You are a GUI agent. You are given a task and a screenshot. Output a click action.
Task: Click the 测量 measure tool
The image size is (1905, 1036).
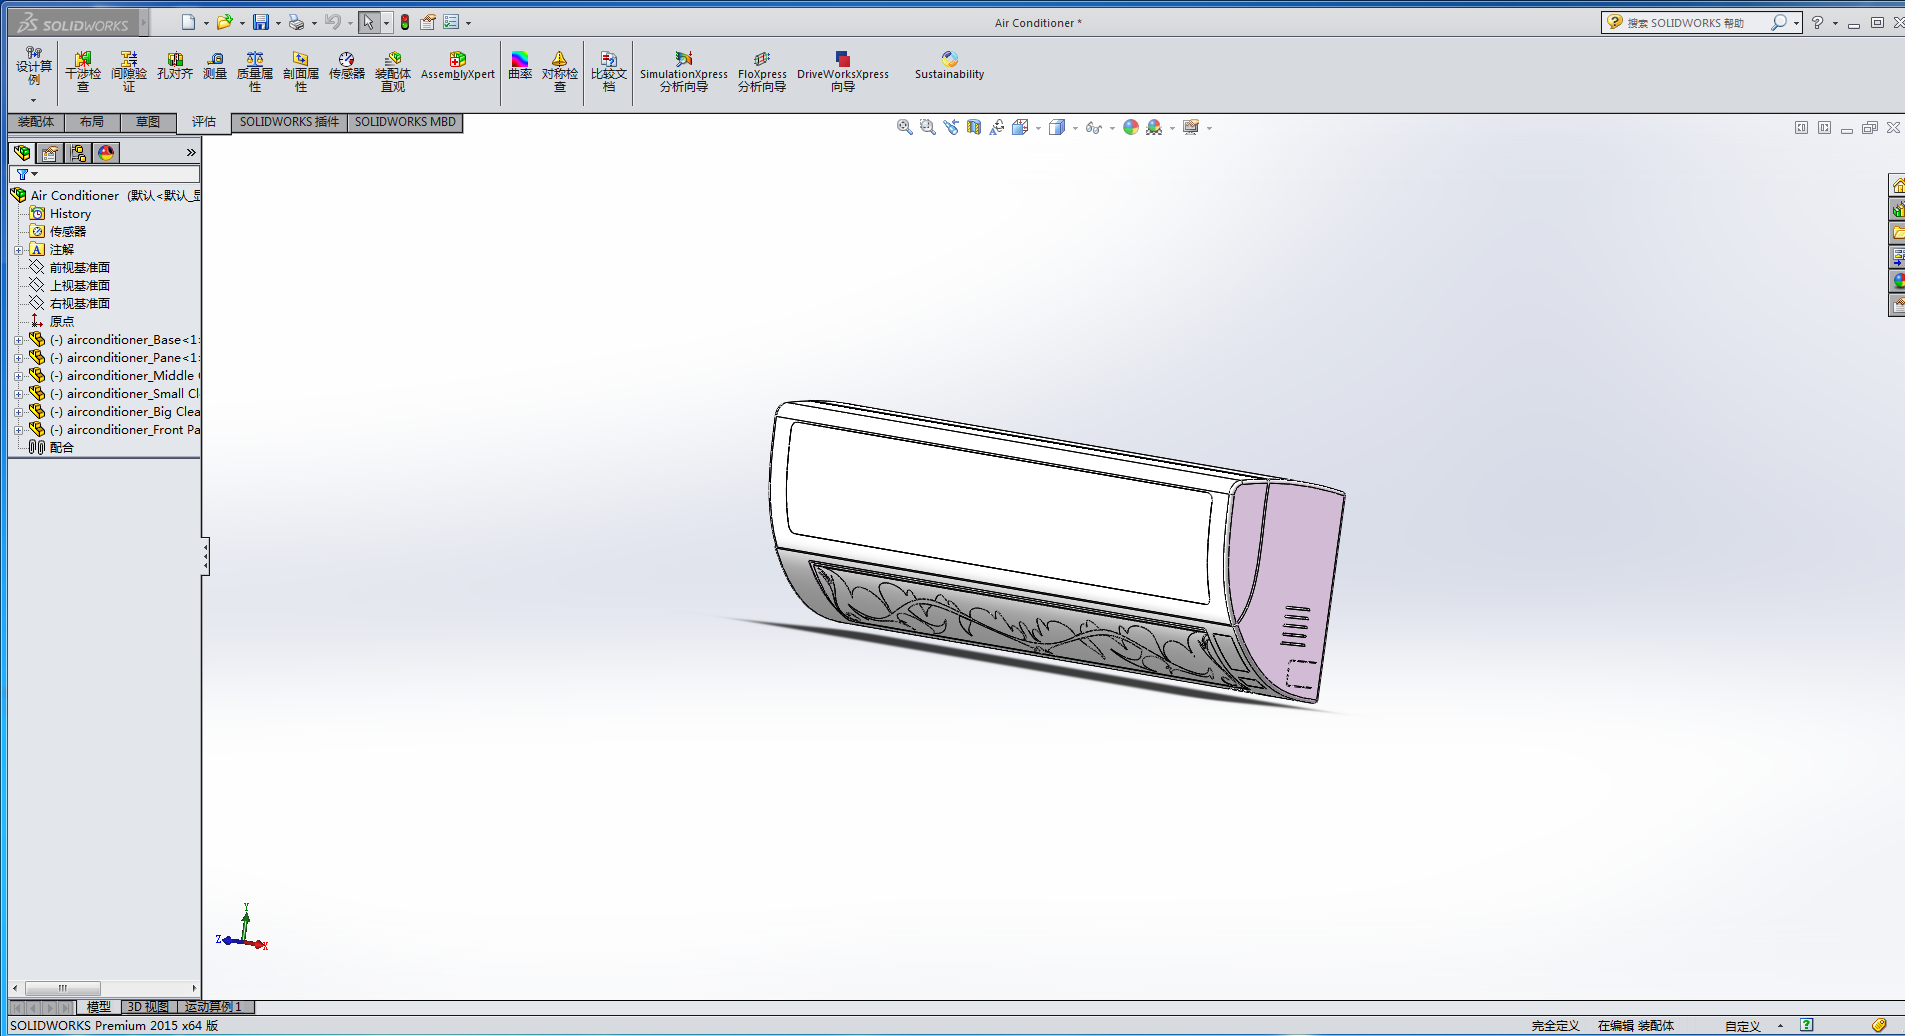click(x=215, y=67)
